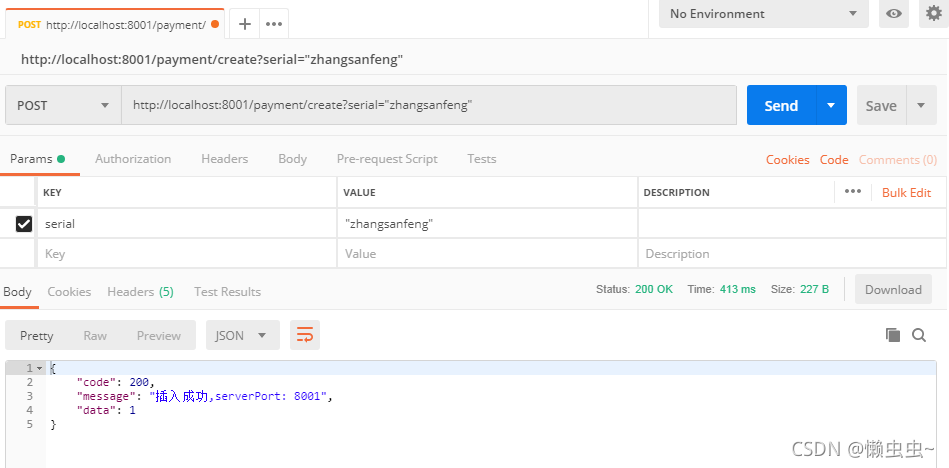The image size is (949, 468).
Task: Open tab options ellipsis menu
Action: pos(274,24)
